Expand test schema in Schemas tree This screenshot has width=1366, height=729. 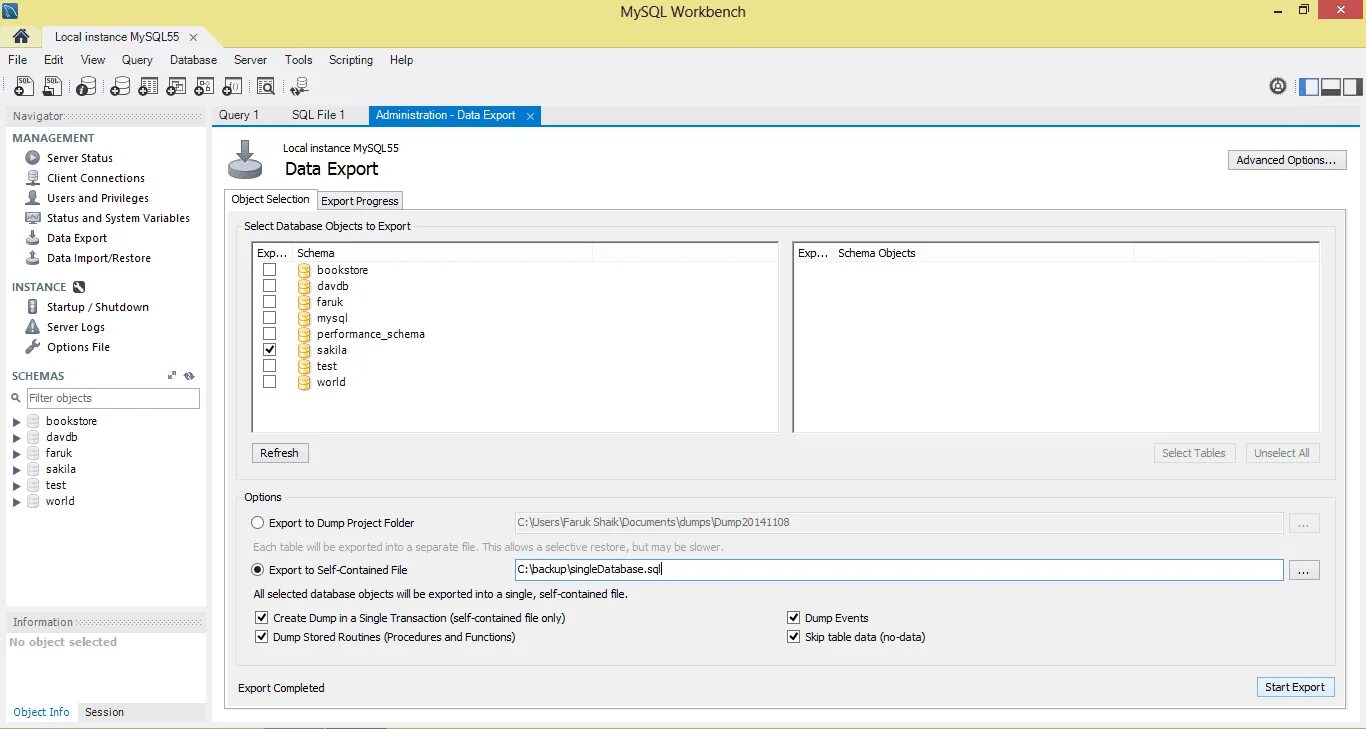16,486
